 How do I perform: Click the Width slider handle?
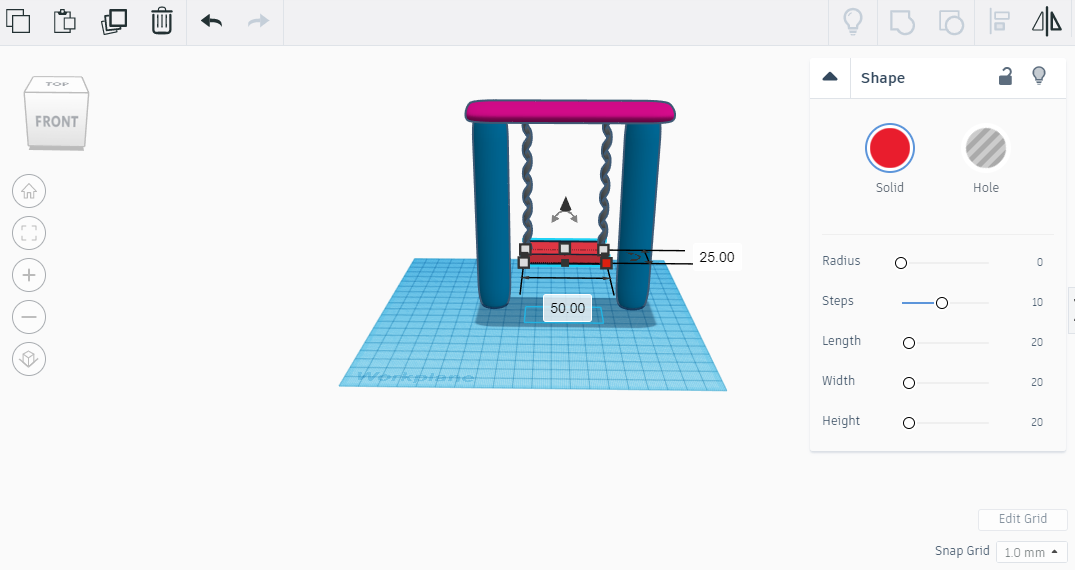coord(909,383)
